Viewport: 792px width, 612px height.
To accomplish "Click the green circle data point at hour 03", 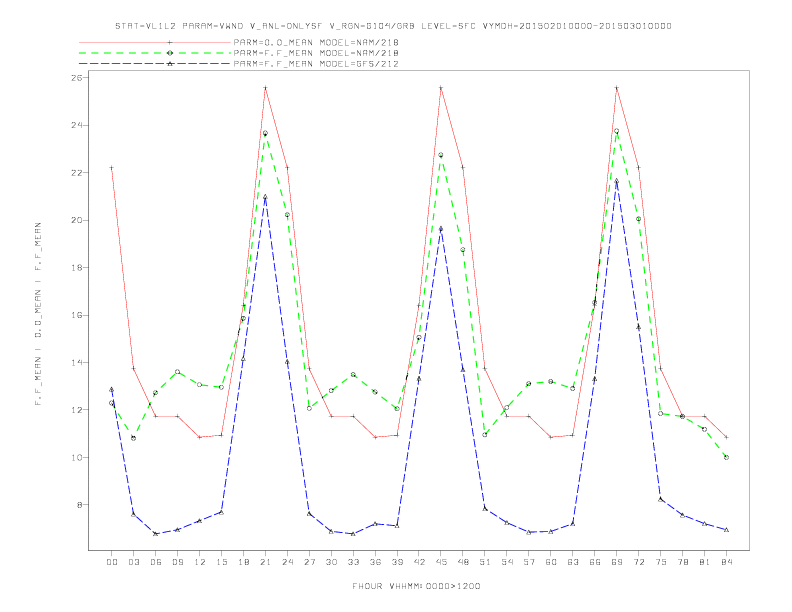I will click(133, 438).
